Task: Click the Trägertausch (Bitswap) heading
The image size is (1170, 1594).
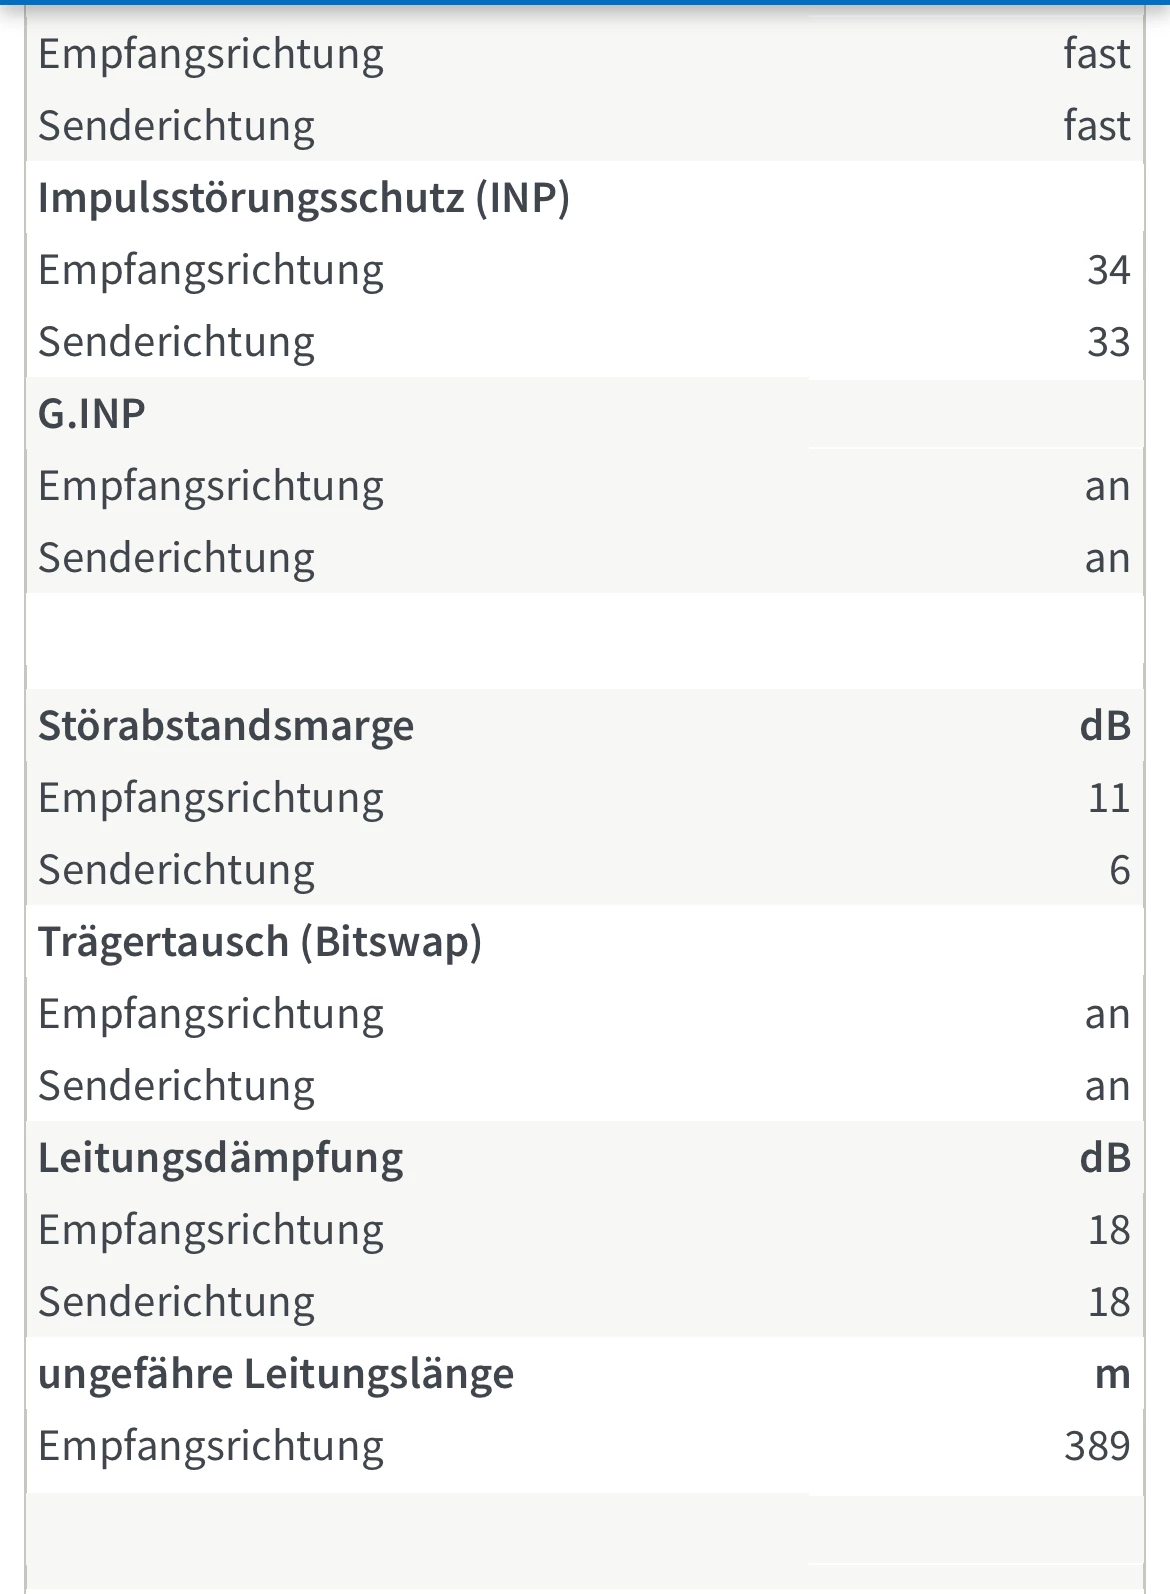Action: point(260,942)
